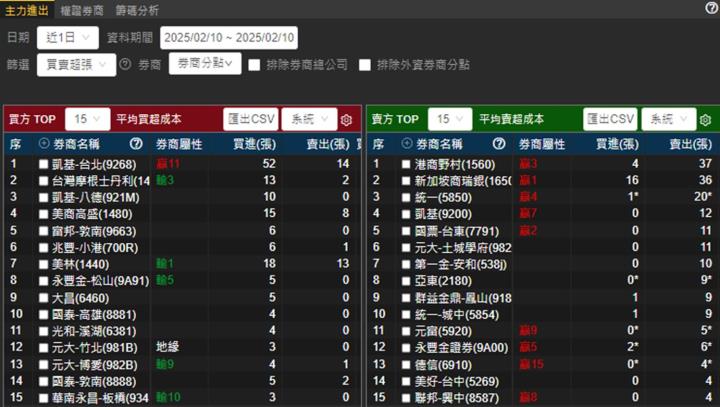Select broker 兆豐-小港(700R)
The height and width of the screenshot is (407, 720).
[x=95, y=248]
